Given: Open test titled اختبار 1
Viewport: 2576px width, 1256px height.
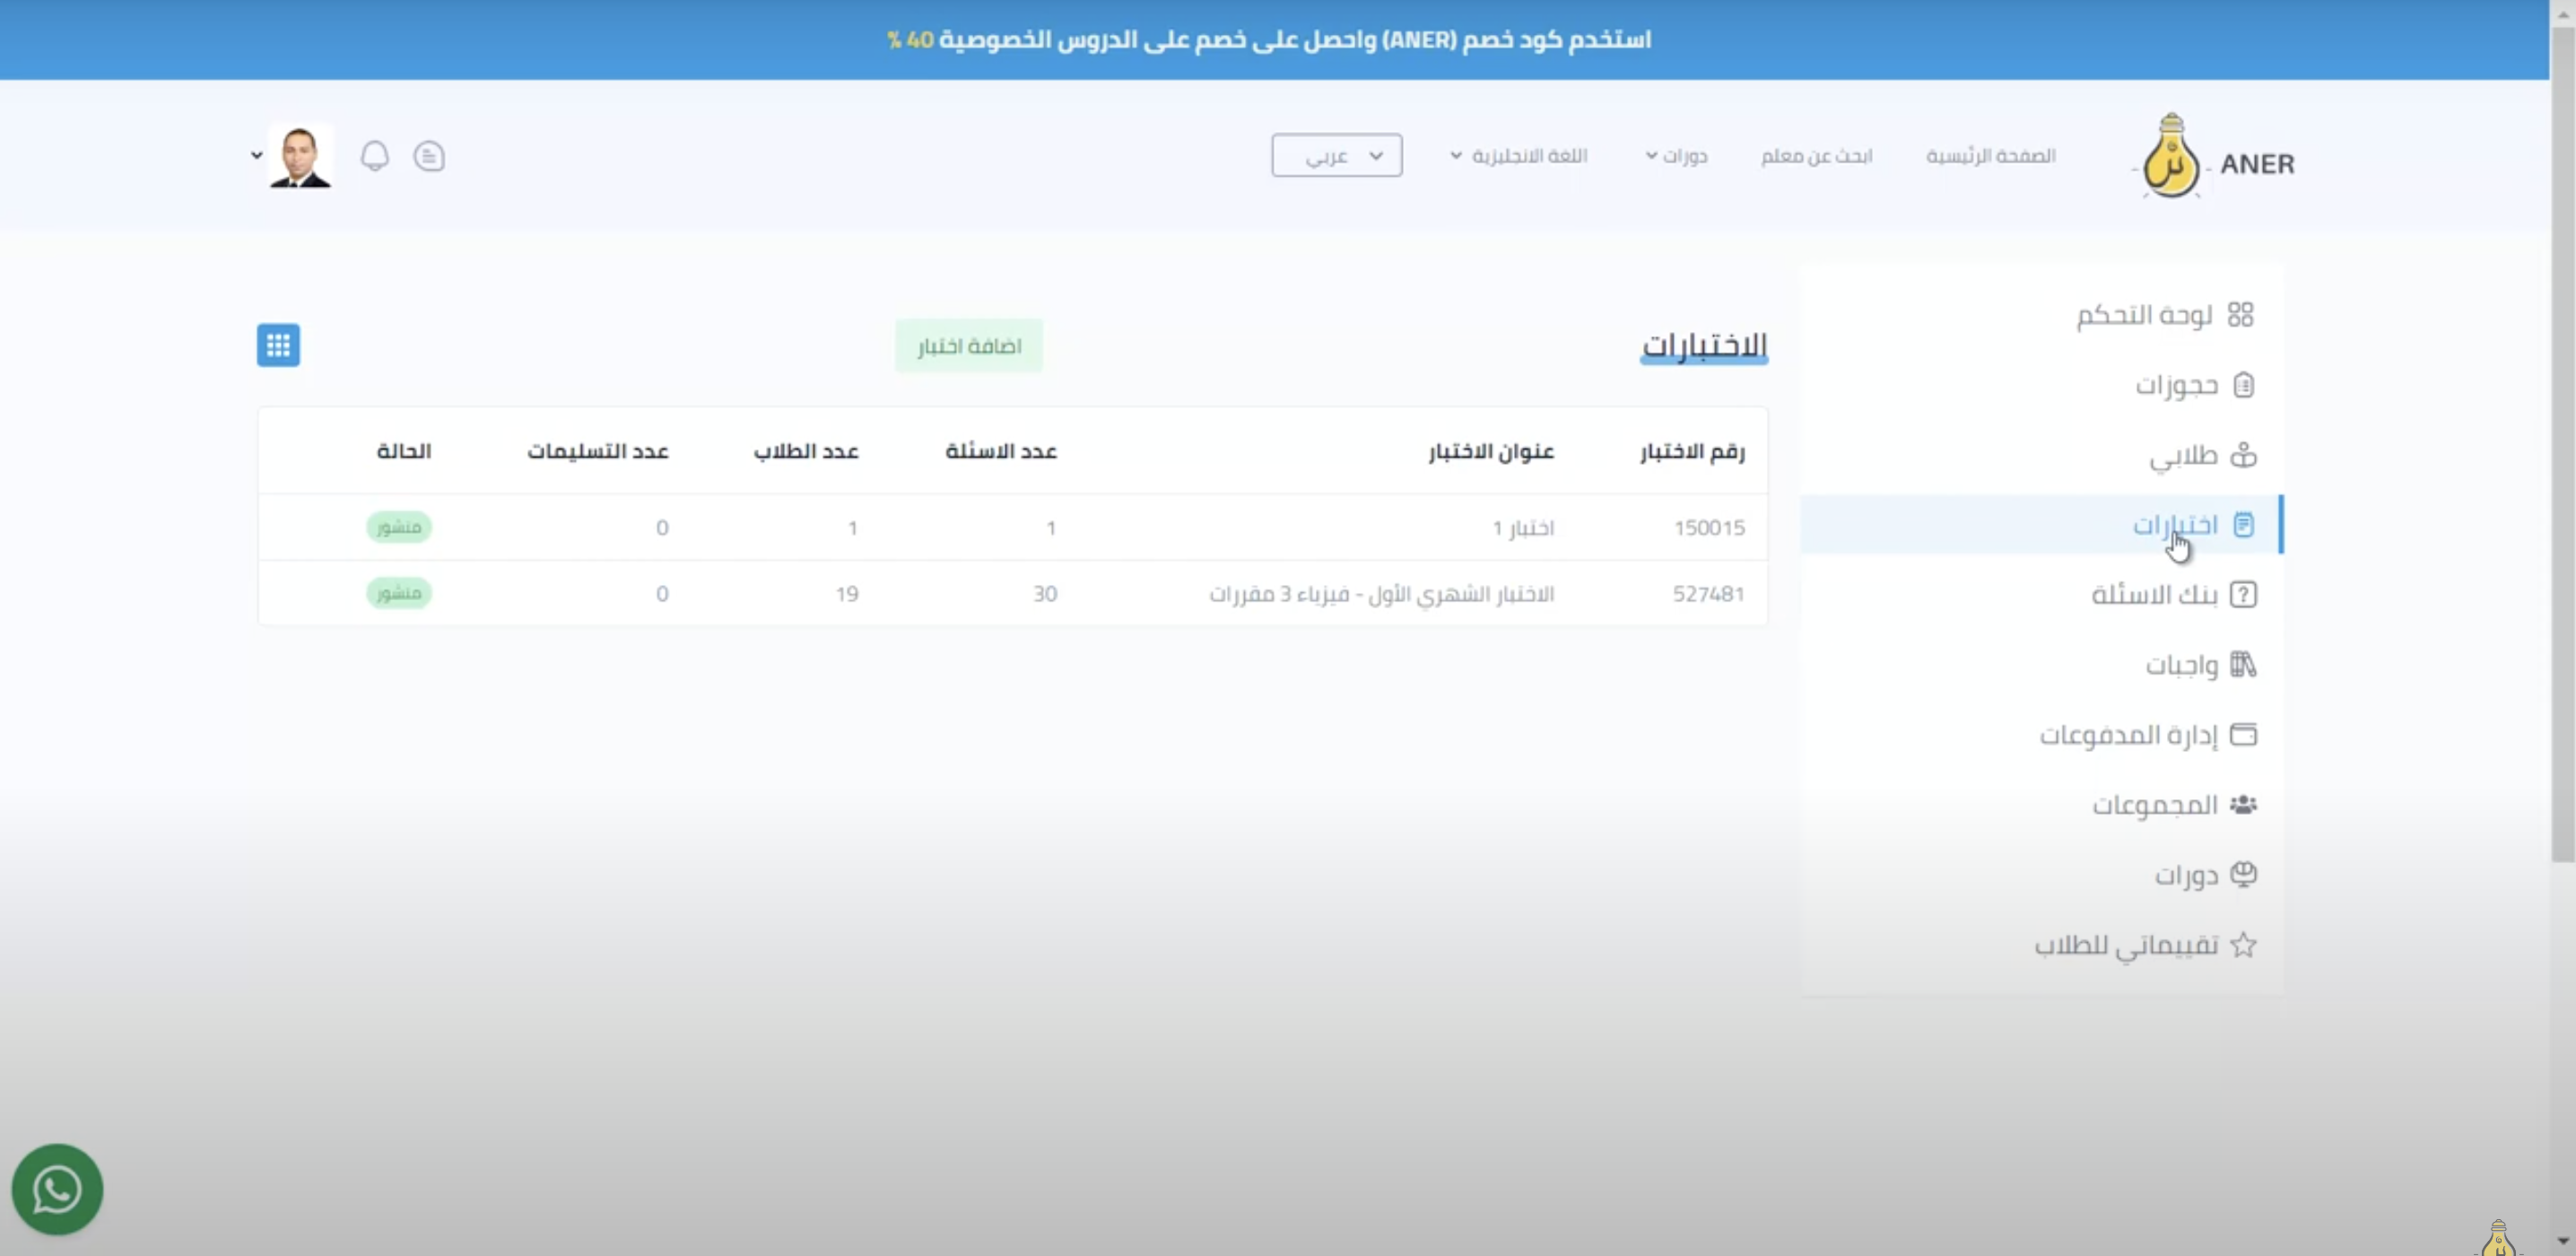Looking at the screenshot, I should click(1523, 527).
